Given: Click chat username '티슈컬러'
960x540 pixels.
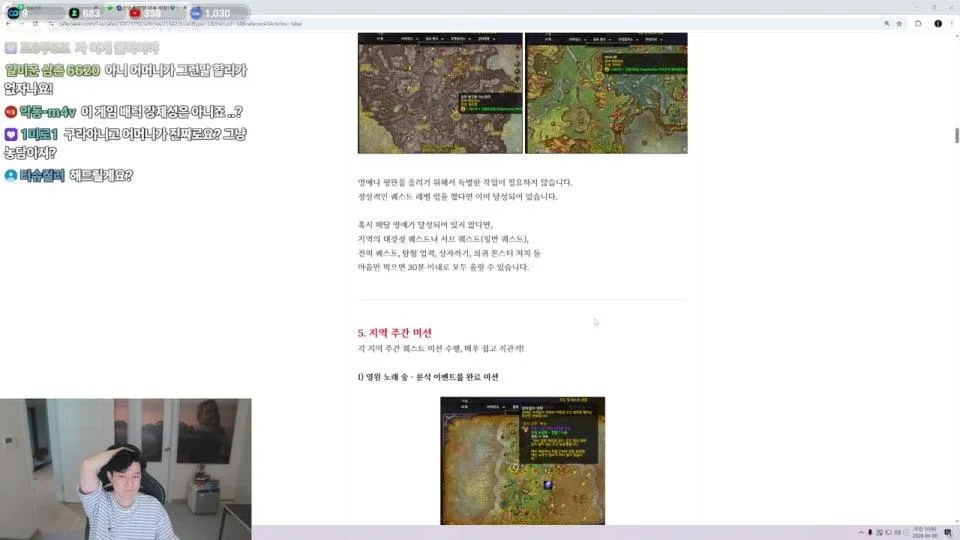Looking at the screenshot, I should [x=42, y=176].
